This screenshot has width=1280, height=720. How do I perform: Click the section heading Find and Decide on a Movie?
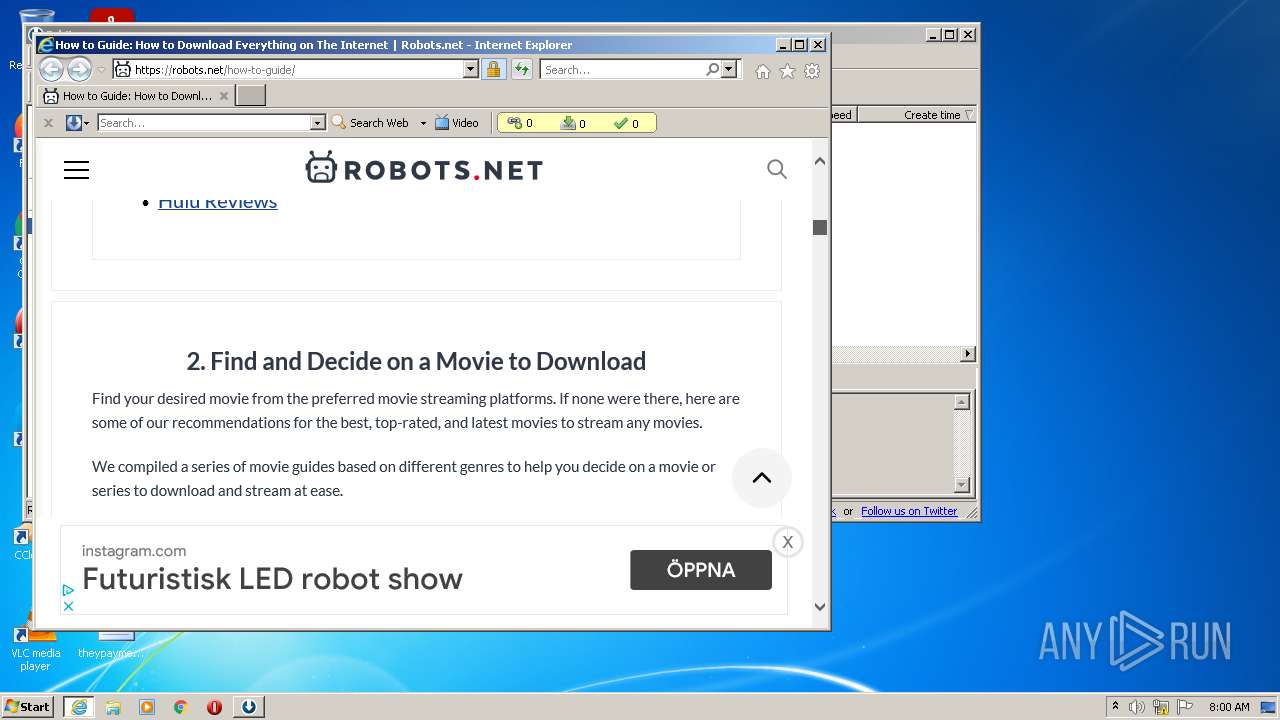[416, 361]
